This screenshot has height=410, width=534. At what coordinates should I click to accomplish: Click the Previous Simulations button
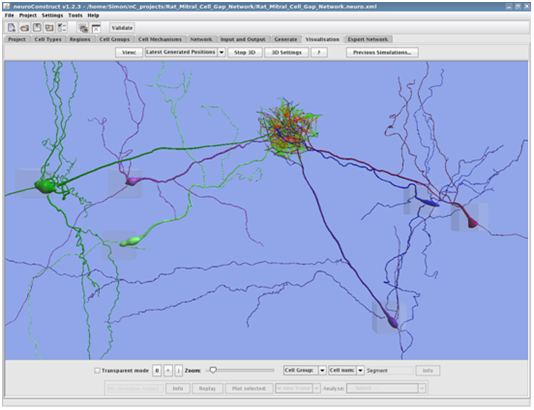(x=382, y=52)
